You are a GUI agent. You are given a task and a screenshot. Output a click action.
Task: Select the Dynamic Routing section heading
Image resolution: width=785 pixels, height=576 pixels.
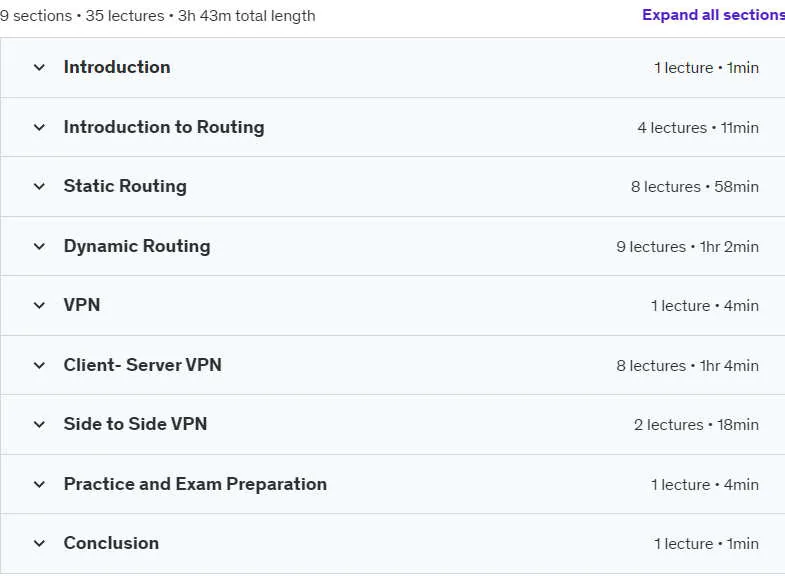coord(137,246)
